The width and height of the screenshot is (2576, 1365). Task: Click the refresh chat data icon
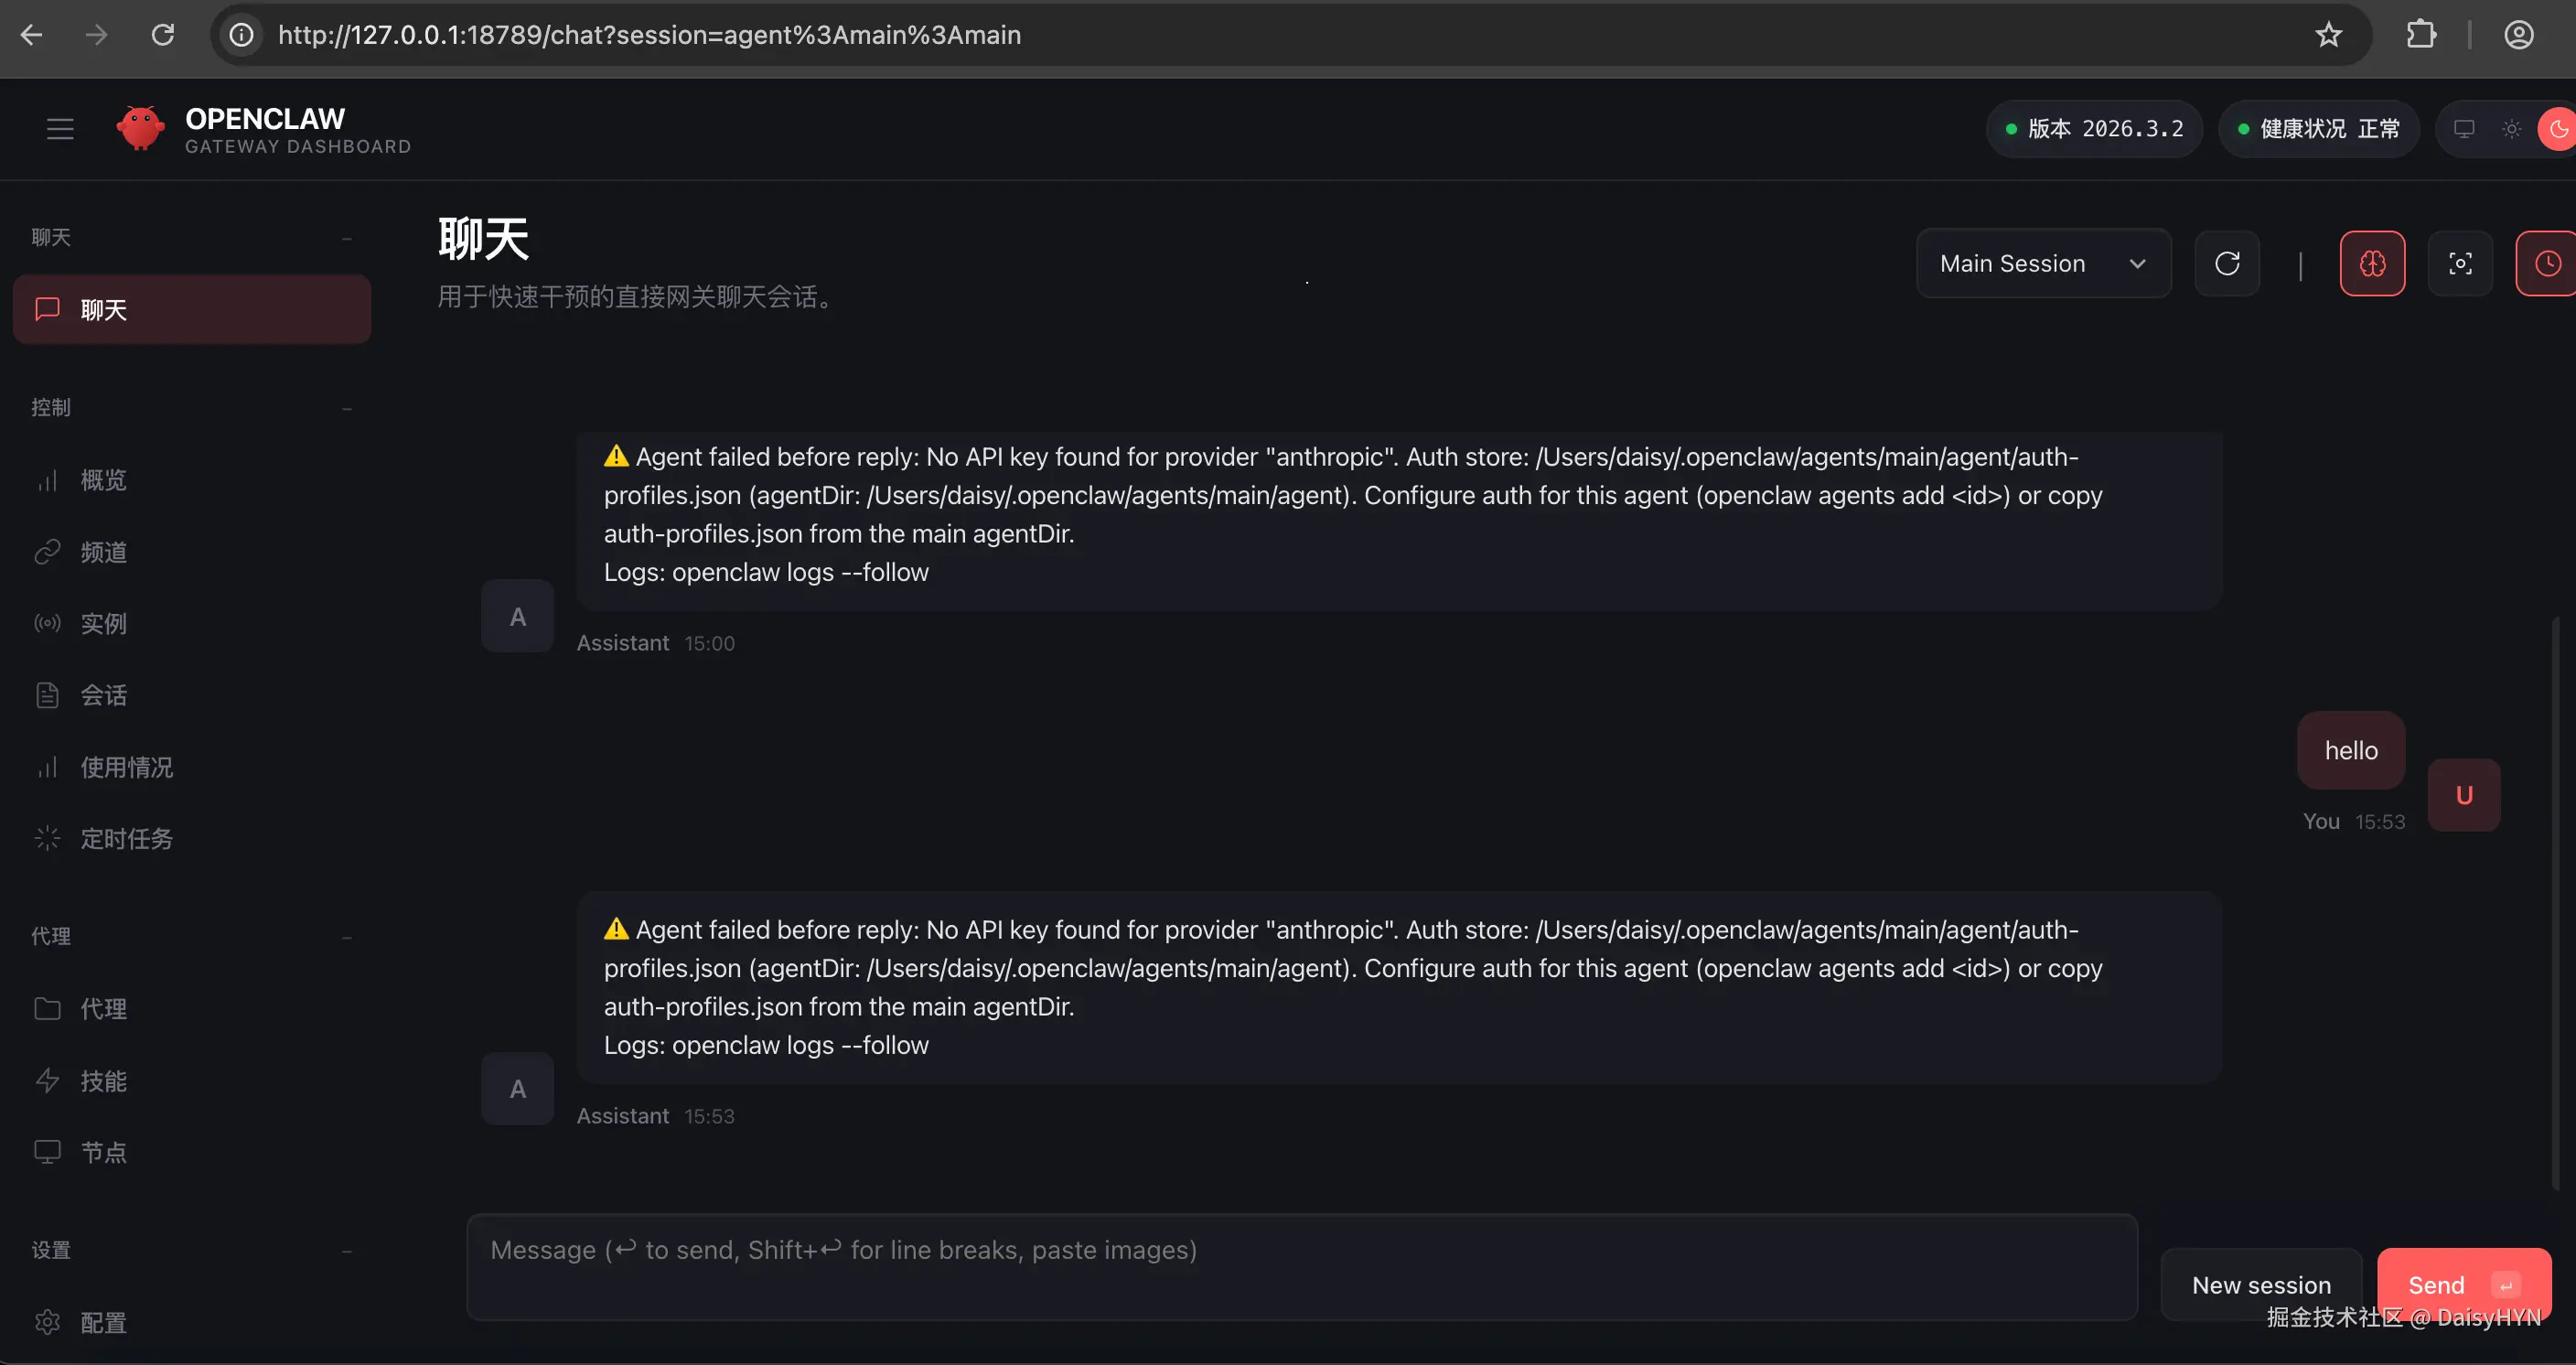point(2227,264)
